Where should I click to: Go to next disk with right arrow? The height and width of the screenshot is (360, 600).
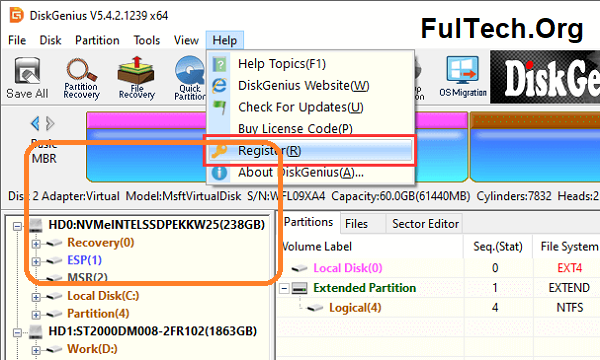[50, 123]
